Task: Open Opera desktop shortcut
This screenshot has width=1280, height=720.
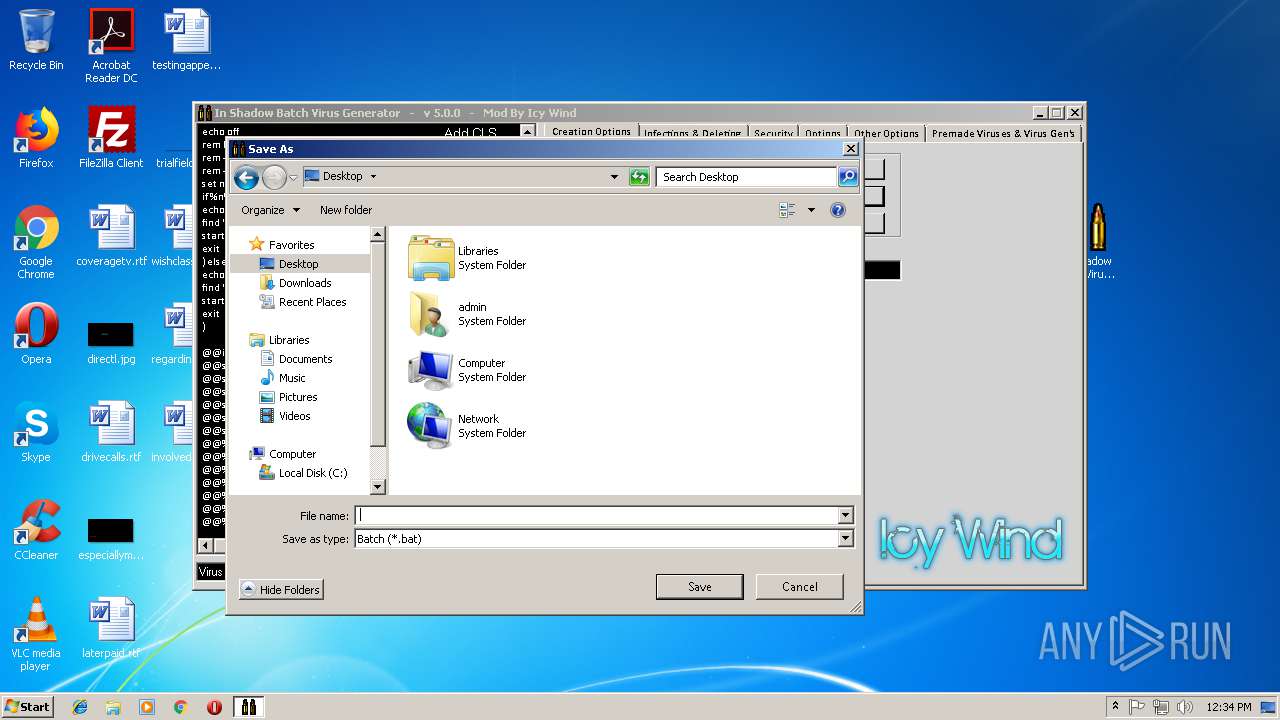Action: click(36, 335)
